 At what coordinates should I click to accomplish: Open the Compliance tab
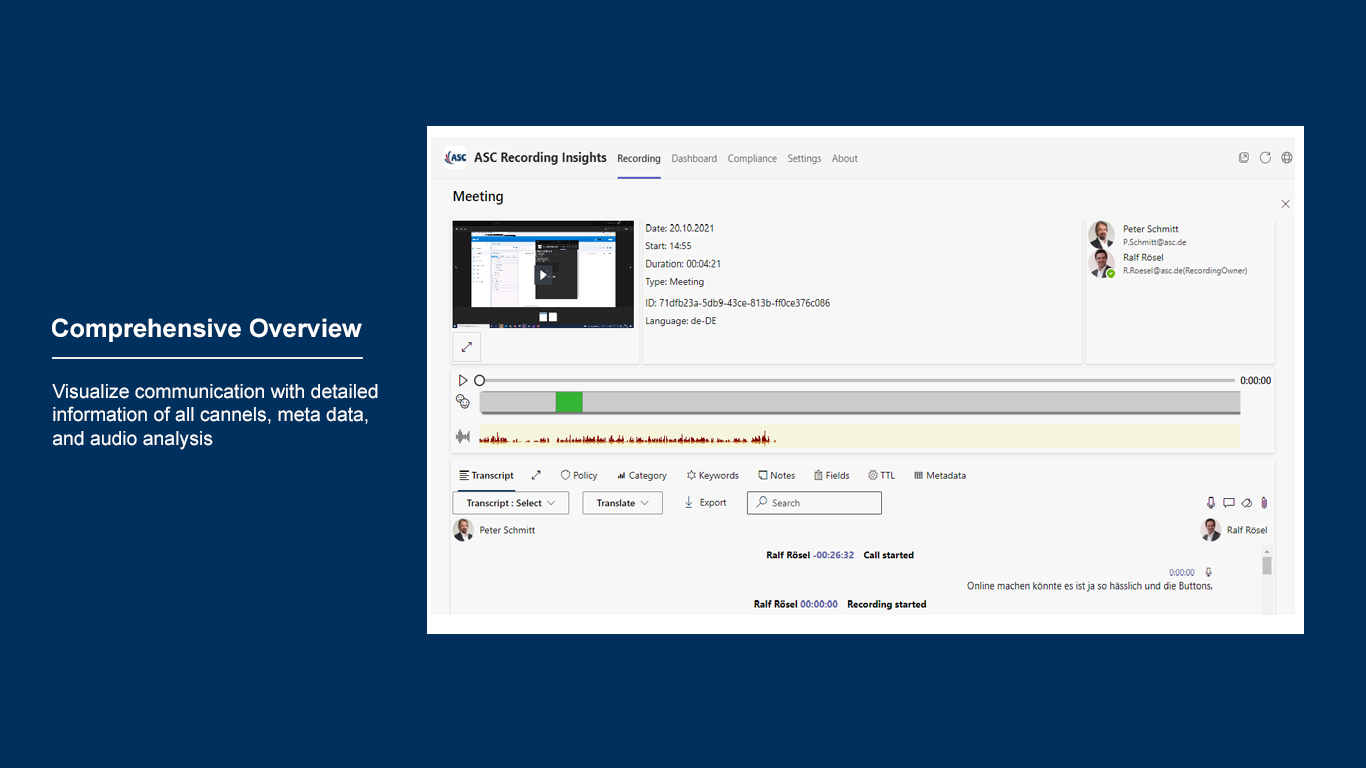coord(752,158)
